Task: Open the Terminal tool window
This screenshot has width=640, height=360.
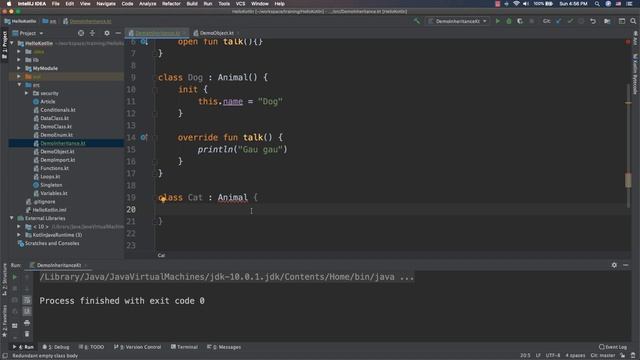Action: click(184, 347)
